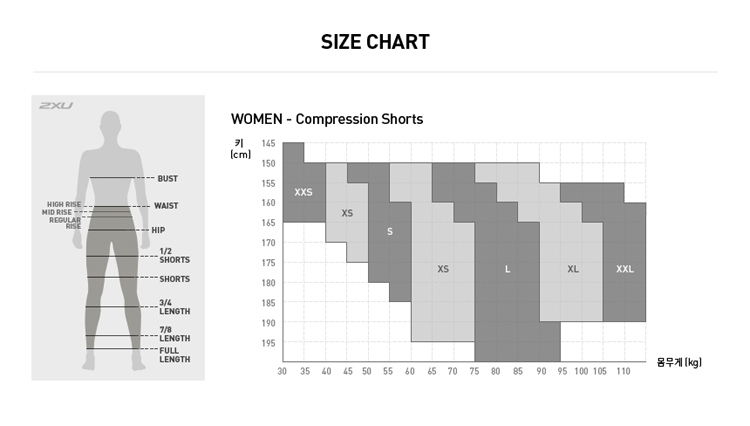Select the XXS size region on chart
This screenshot has height=426, width=750.
click(303, 191)
